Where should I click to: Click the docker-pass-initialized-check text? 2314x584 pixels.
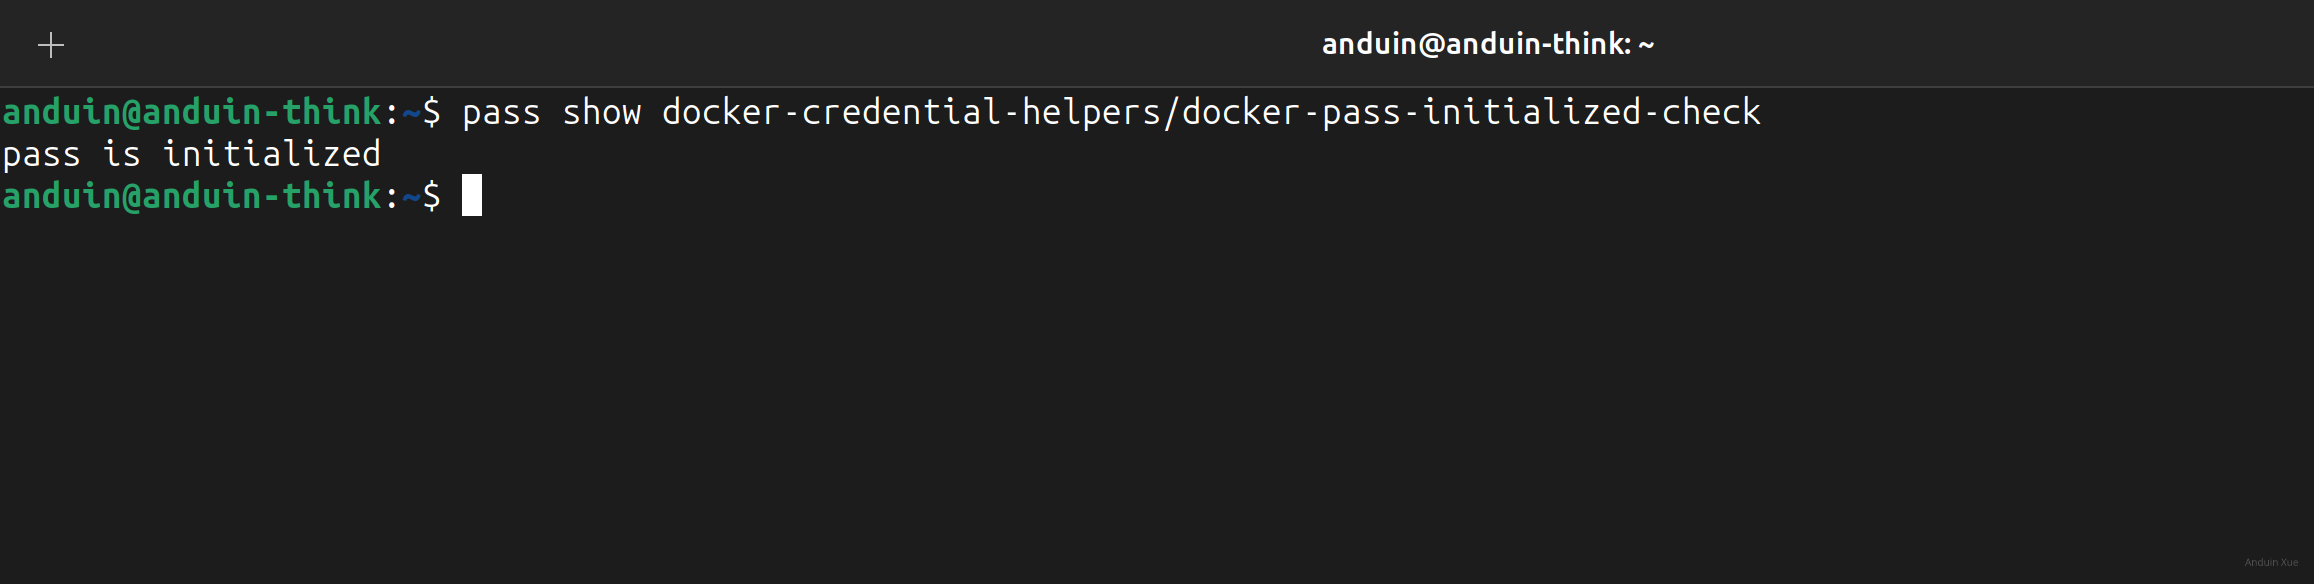[1471, 112]
